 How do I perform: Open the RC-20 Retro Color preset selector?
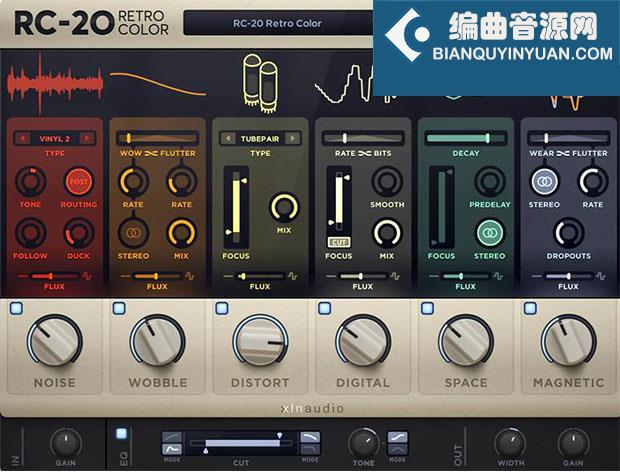coord(278,23)
